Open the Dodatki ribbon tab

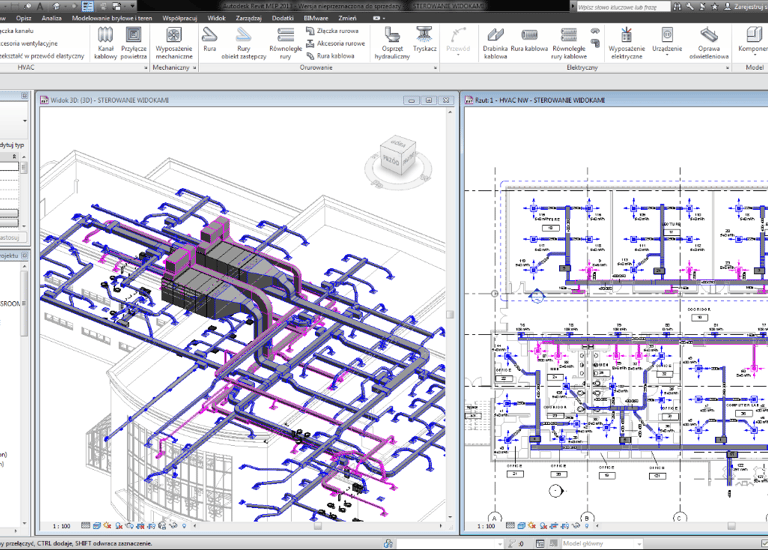[x=283, y=18]
